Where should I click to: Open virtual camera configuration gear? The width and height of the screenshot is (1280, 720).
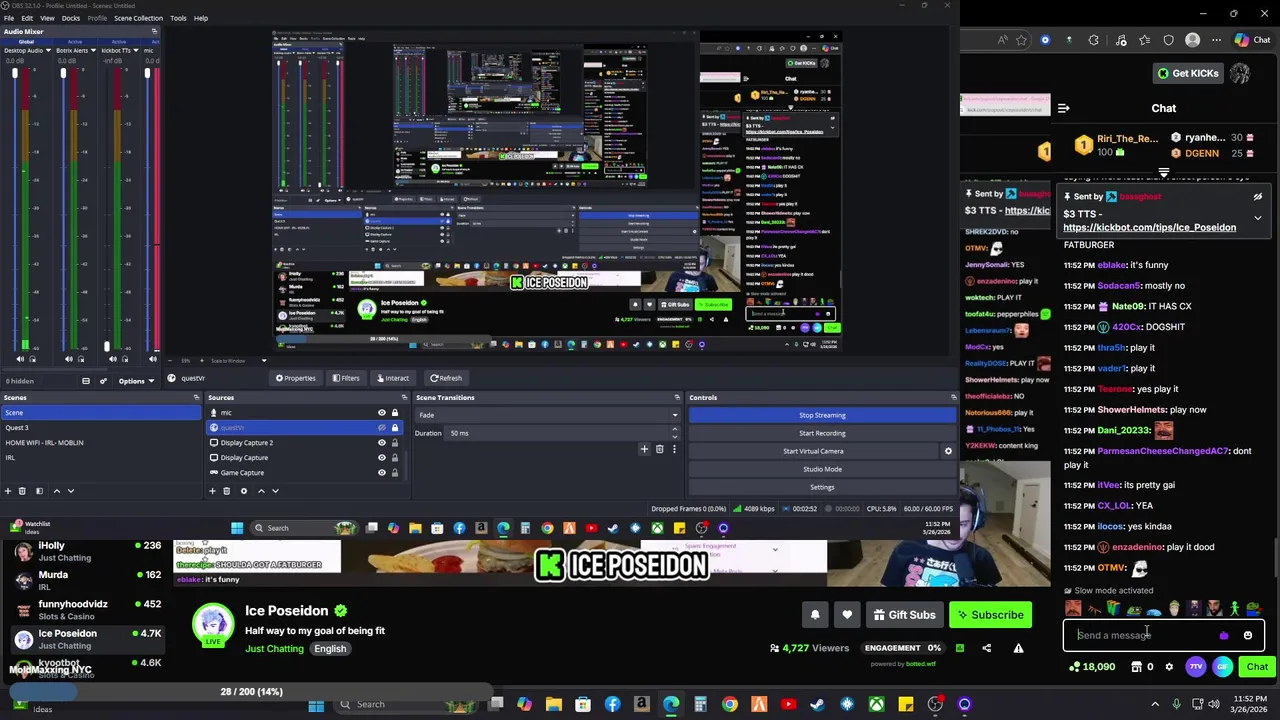[x=948, y=451]
